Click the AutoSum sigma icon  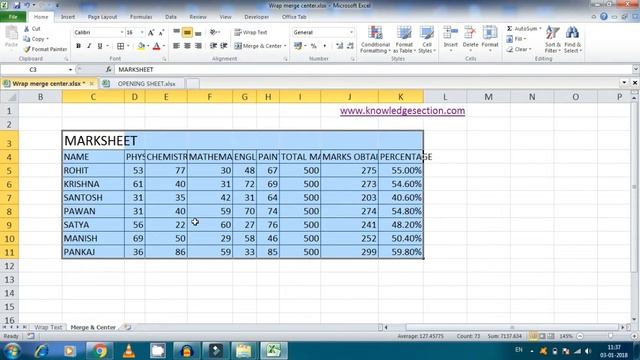click(x=509, y=29)
